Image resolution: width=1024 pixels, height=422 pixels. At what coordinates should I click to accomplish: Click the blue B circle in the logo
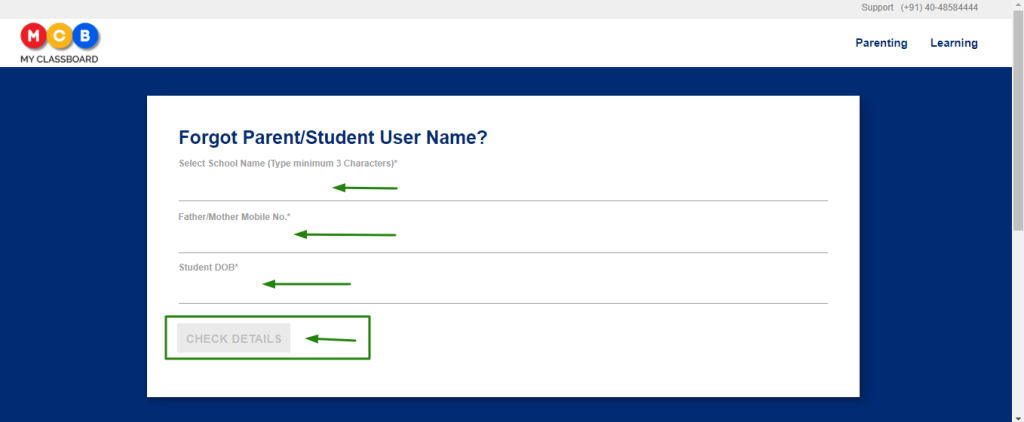click(86, 37)
